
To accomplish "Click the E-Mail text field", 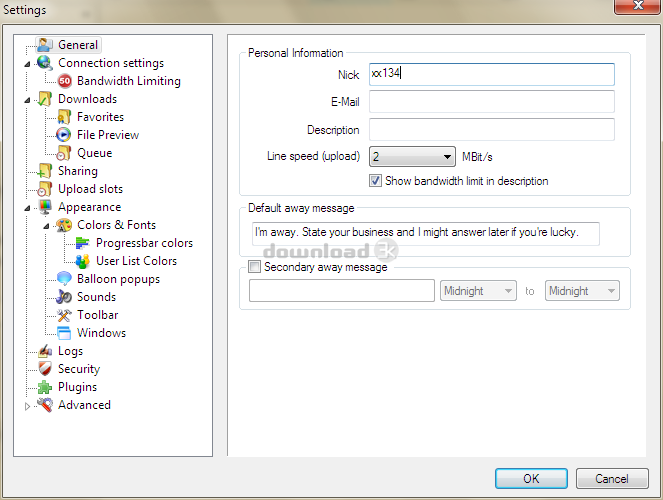I will (x=491, y=102).
